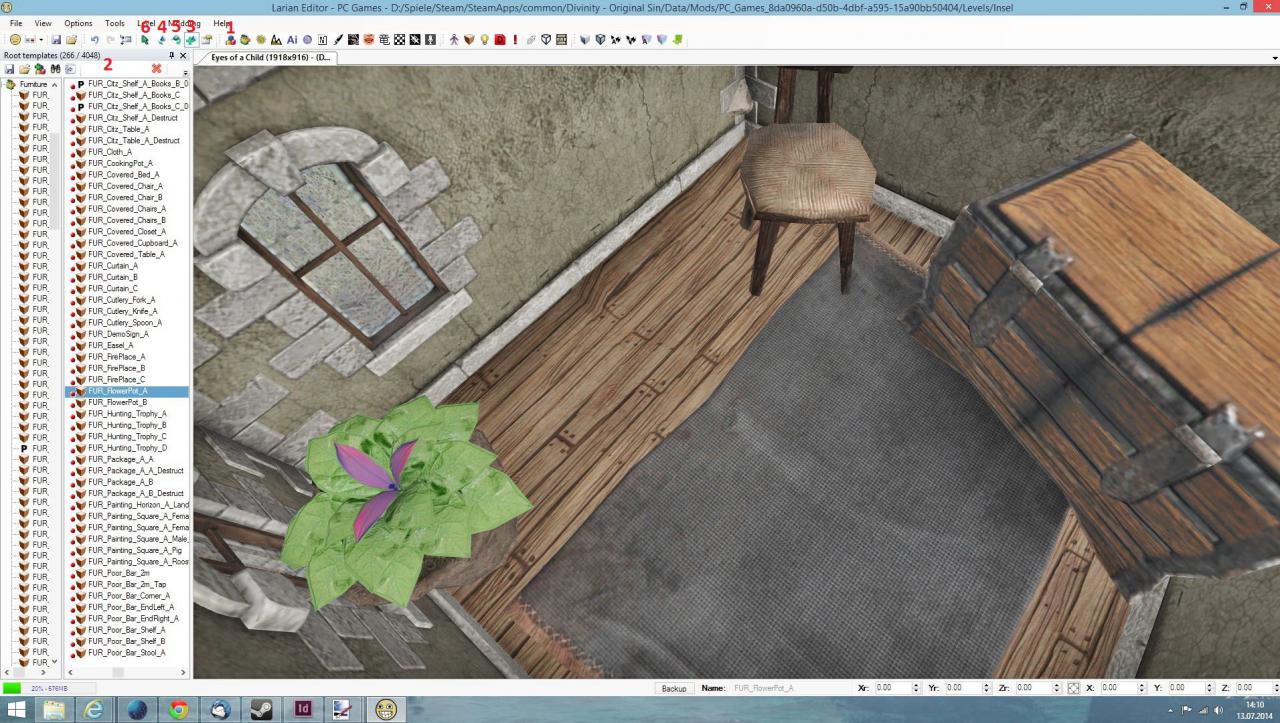The height and width of the screenshot is (723, 1280).
Task: Select FUR_Hunting_Trophy_A template
Action: [x=127, y=414]
